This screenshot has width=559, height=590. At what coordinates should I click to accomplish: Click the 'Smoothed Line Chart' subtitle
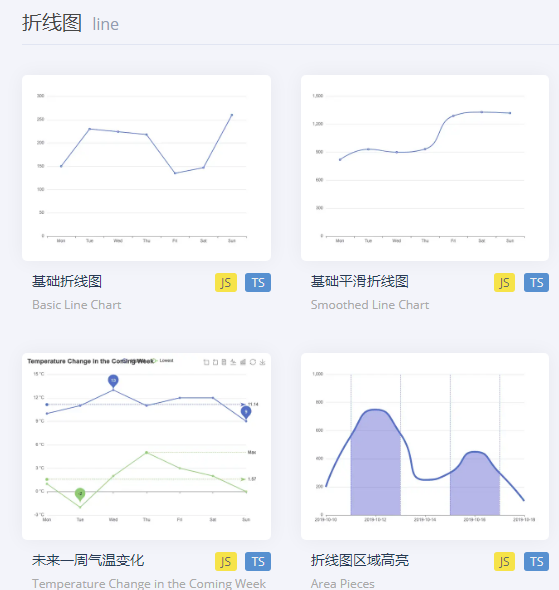pyautogui.click(x=370, y=305)
